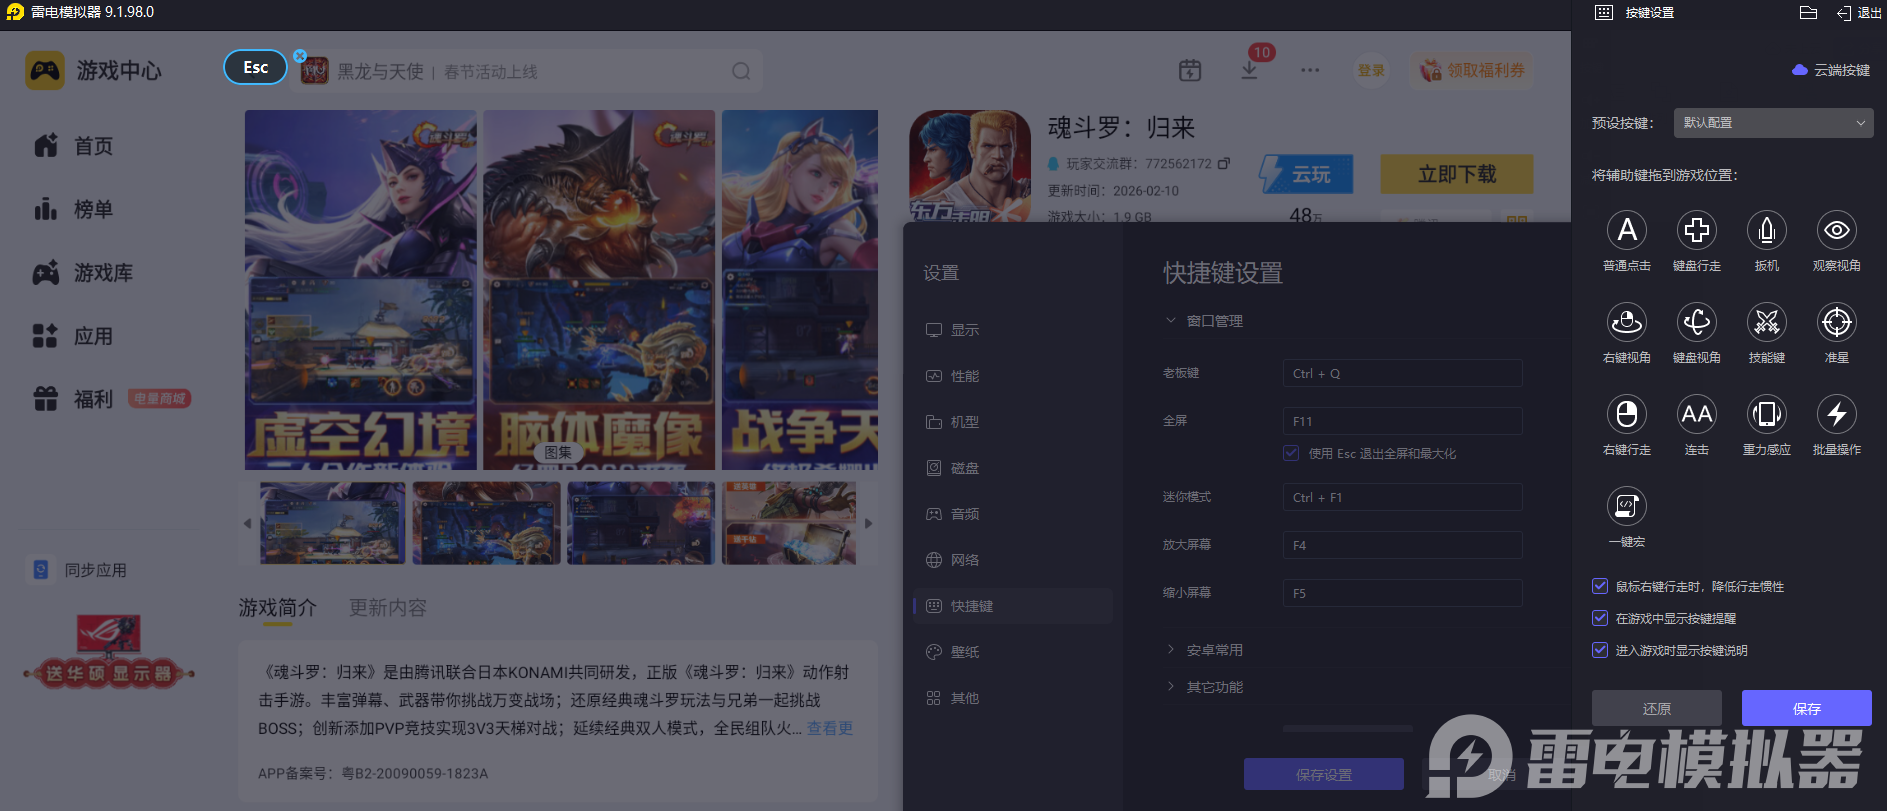Screen dimensions: 1887x811
Task: Select the 键盘行走 keyboard walking tool
Action: [x=1697, y=230]
